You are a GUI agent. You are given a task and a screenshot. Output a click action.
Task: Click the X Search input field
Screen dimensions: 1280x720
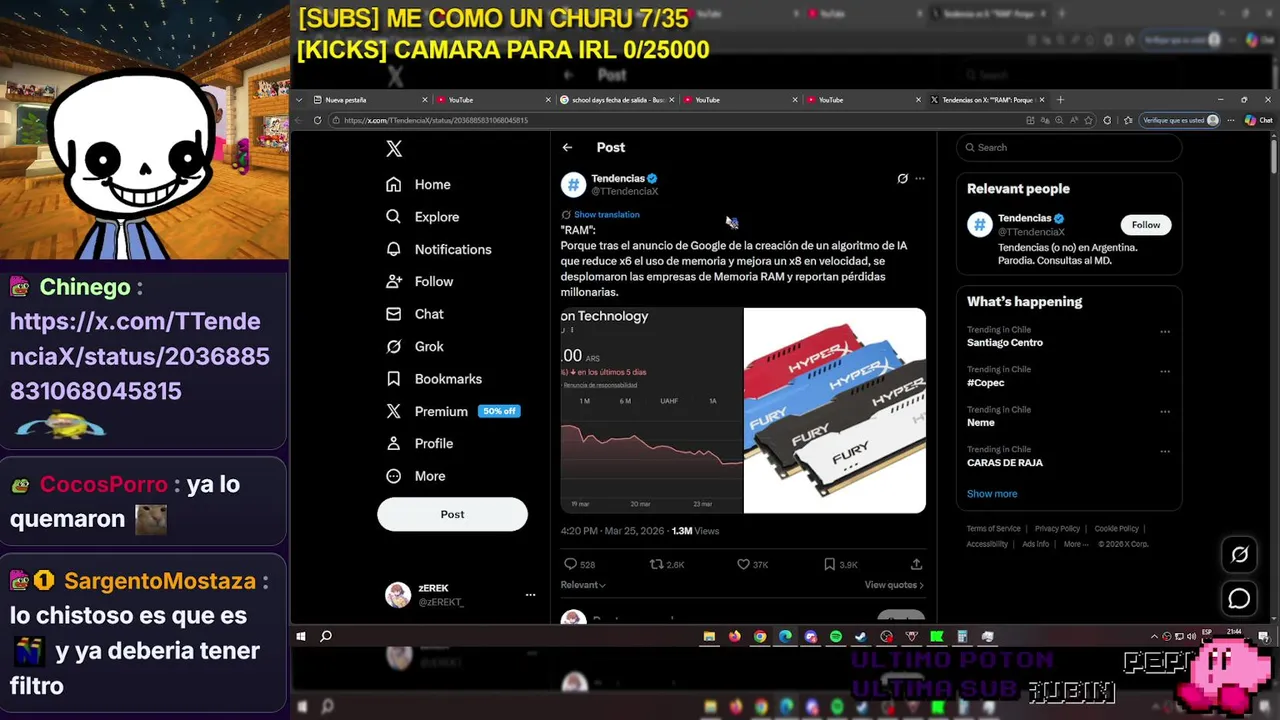coord(1069,147)
